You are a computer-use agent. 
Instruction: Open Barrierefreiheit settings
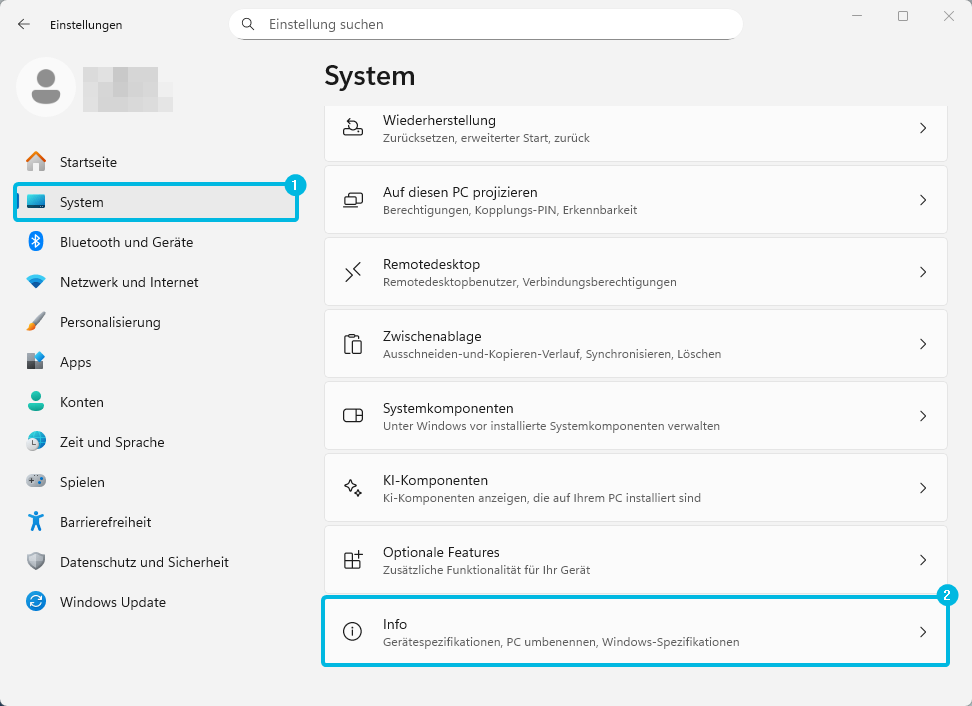[x=156, y=522]
